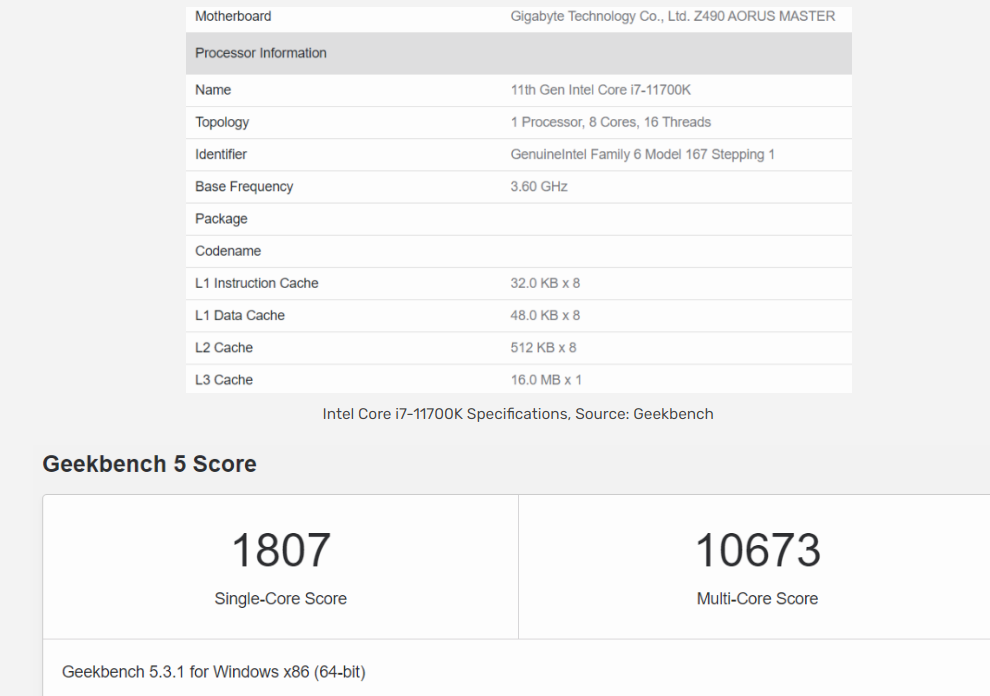
Task: Click the Topology row label
Action: pos(222,123)
